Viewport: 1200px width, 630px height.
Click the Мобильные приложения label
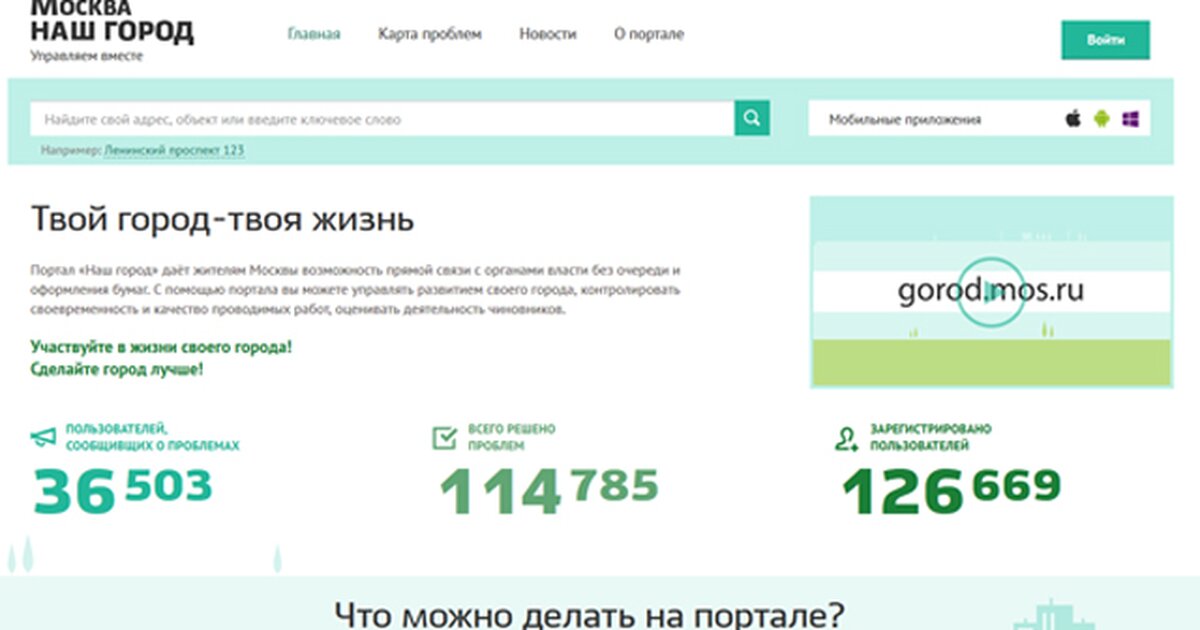[904, 119]
